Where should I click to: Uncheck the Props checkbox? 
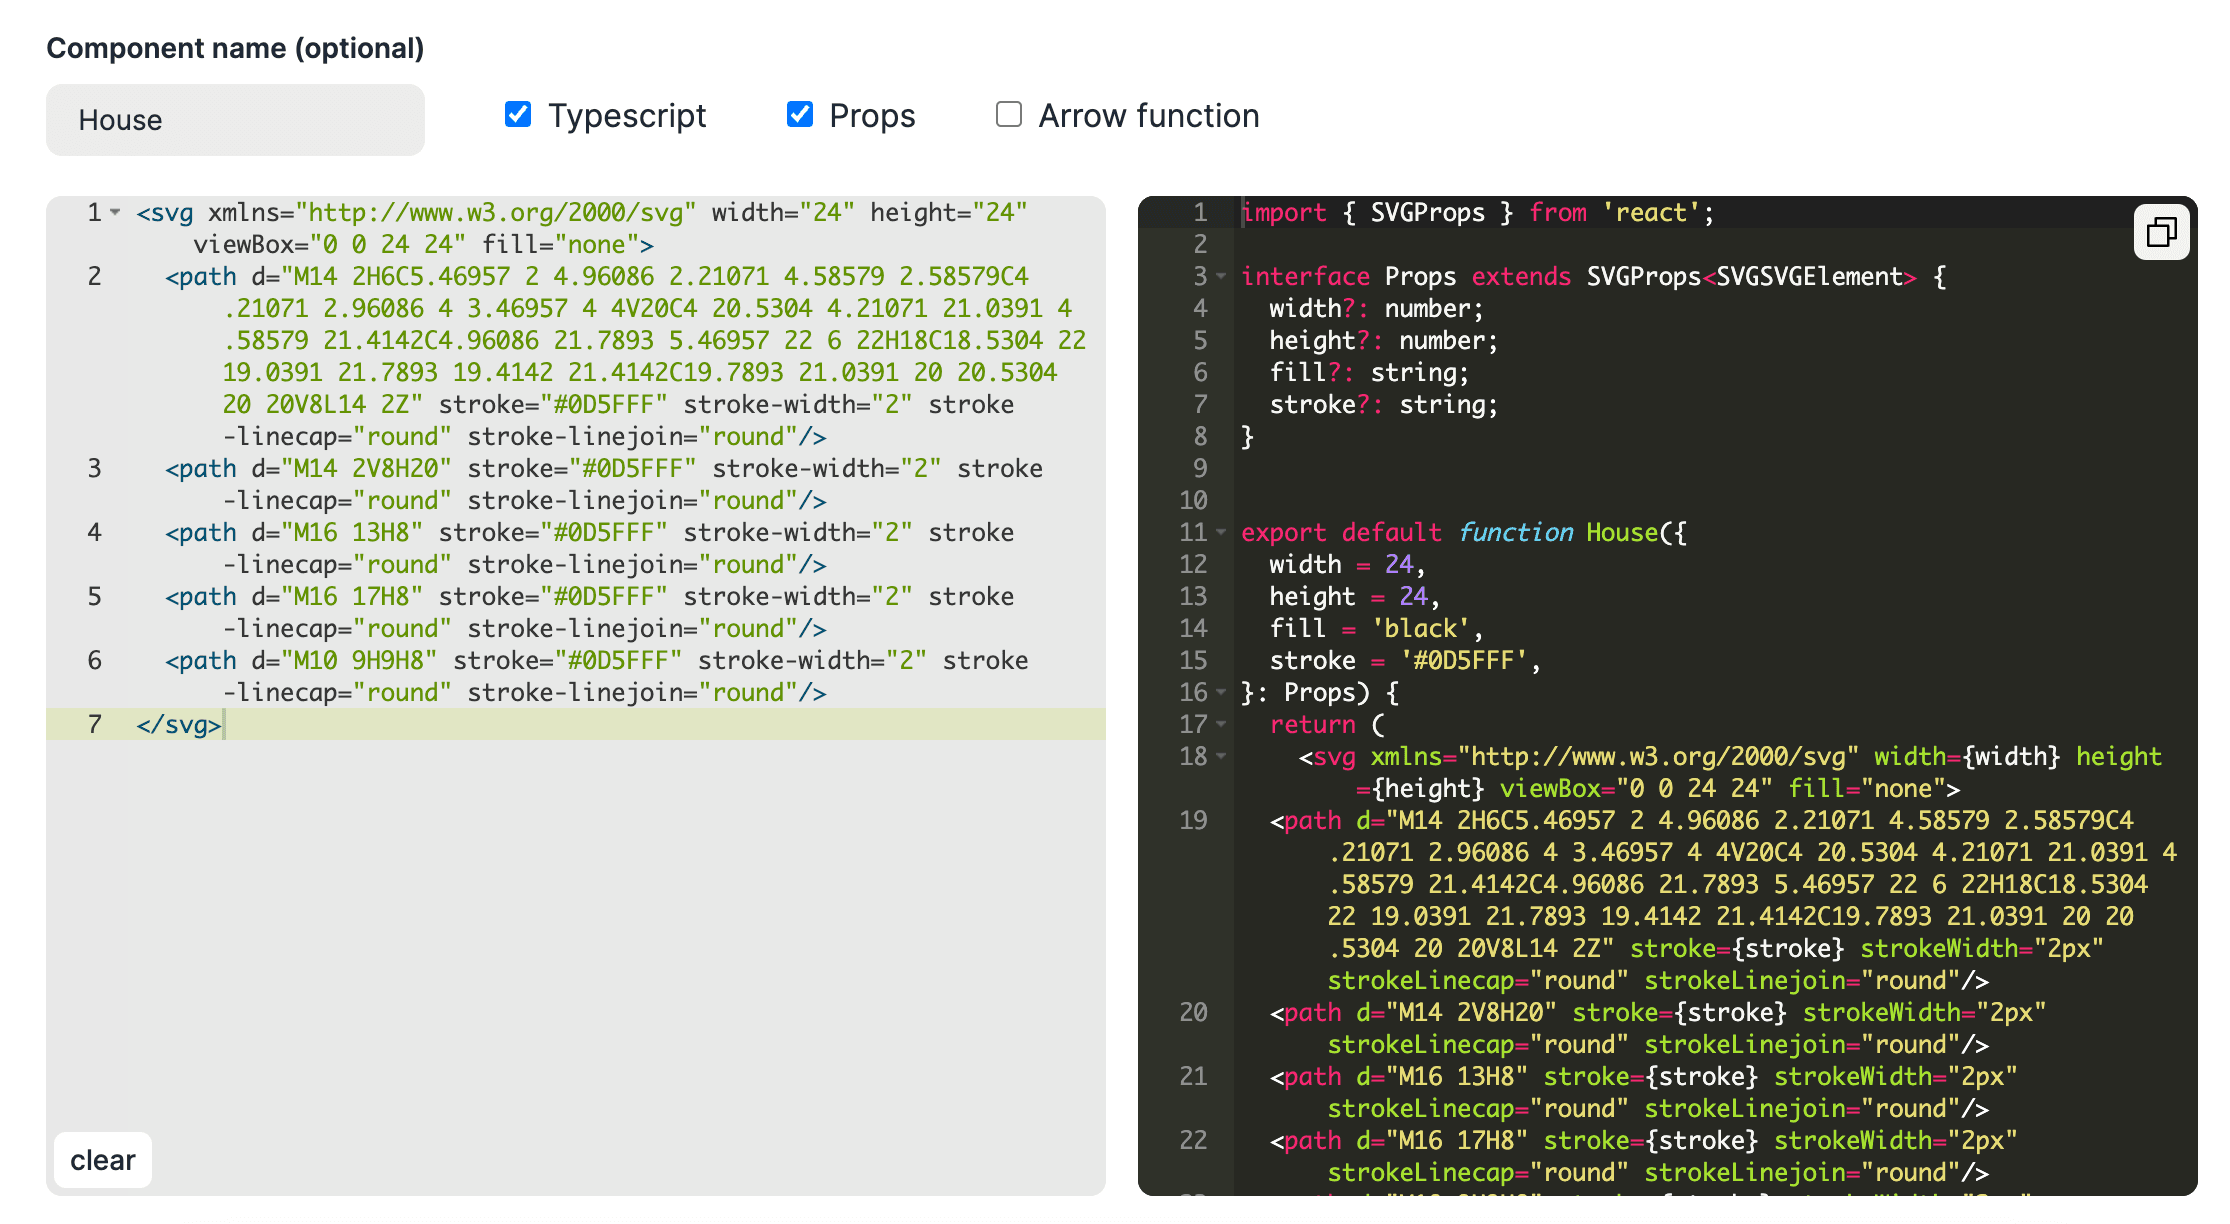[x=800, y=114]
